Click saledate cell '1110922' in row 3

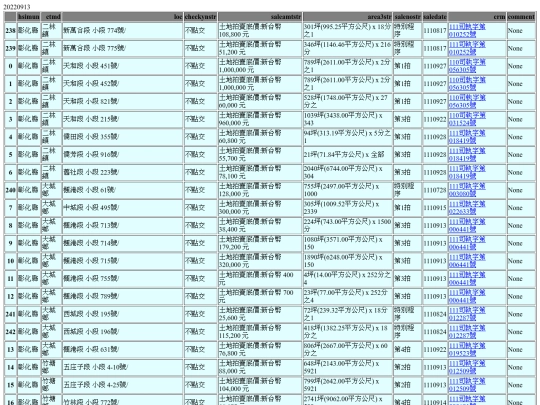coord(435,119)
